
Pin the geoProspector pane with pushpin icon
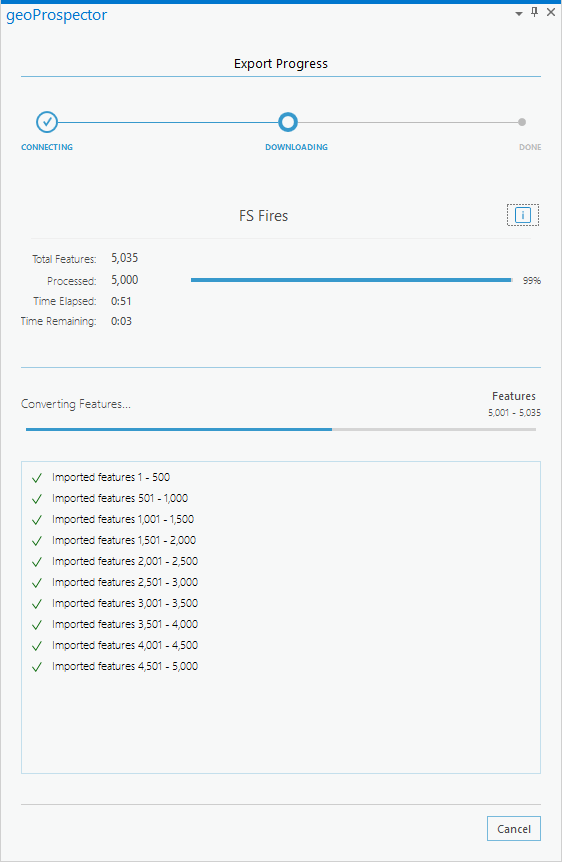tap(534, 12)
